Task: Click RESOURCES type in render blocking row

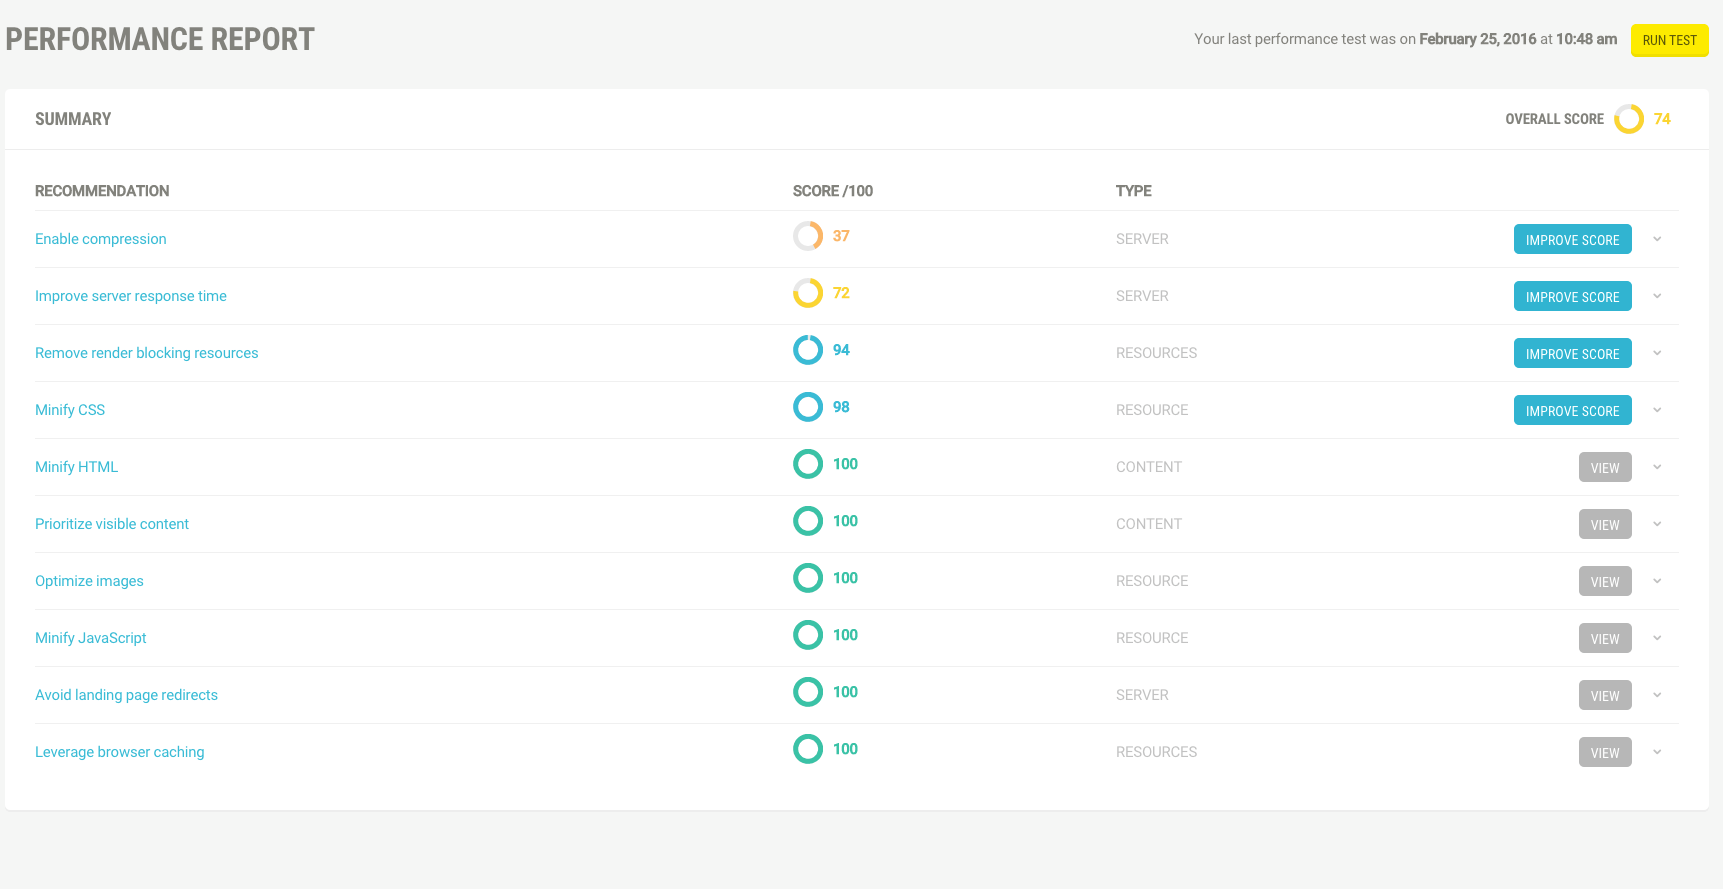Action: (x=1156, y=353)
